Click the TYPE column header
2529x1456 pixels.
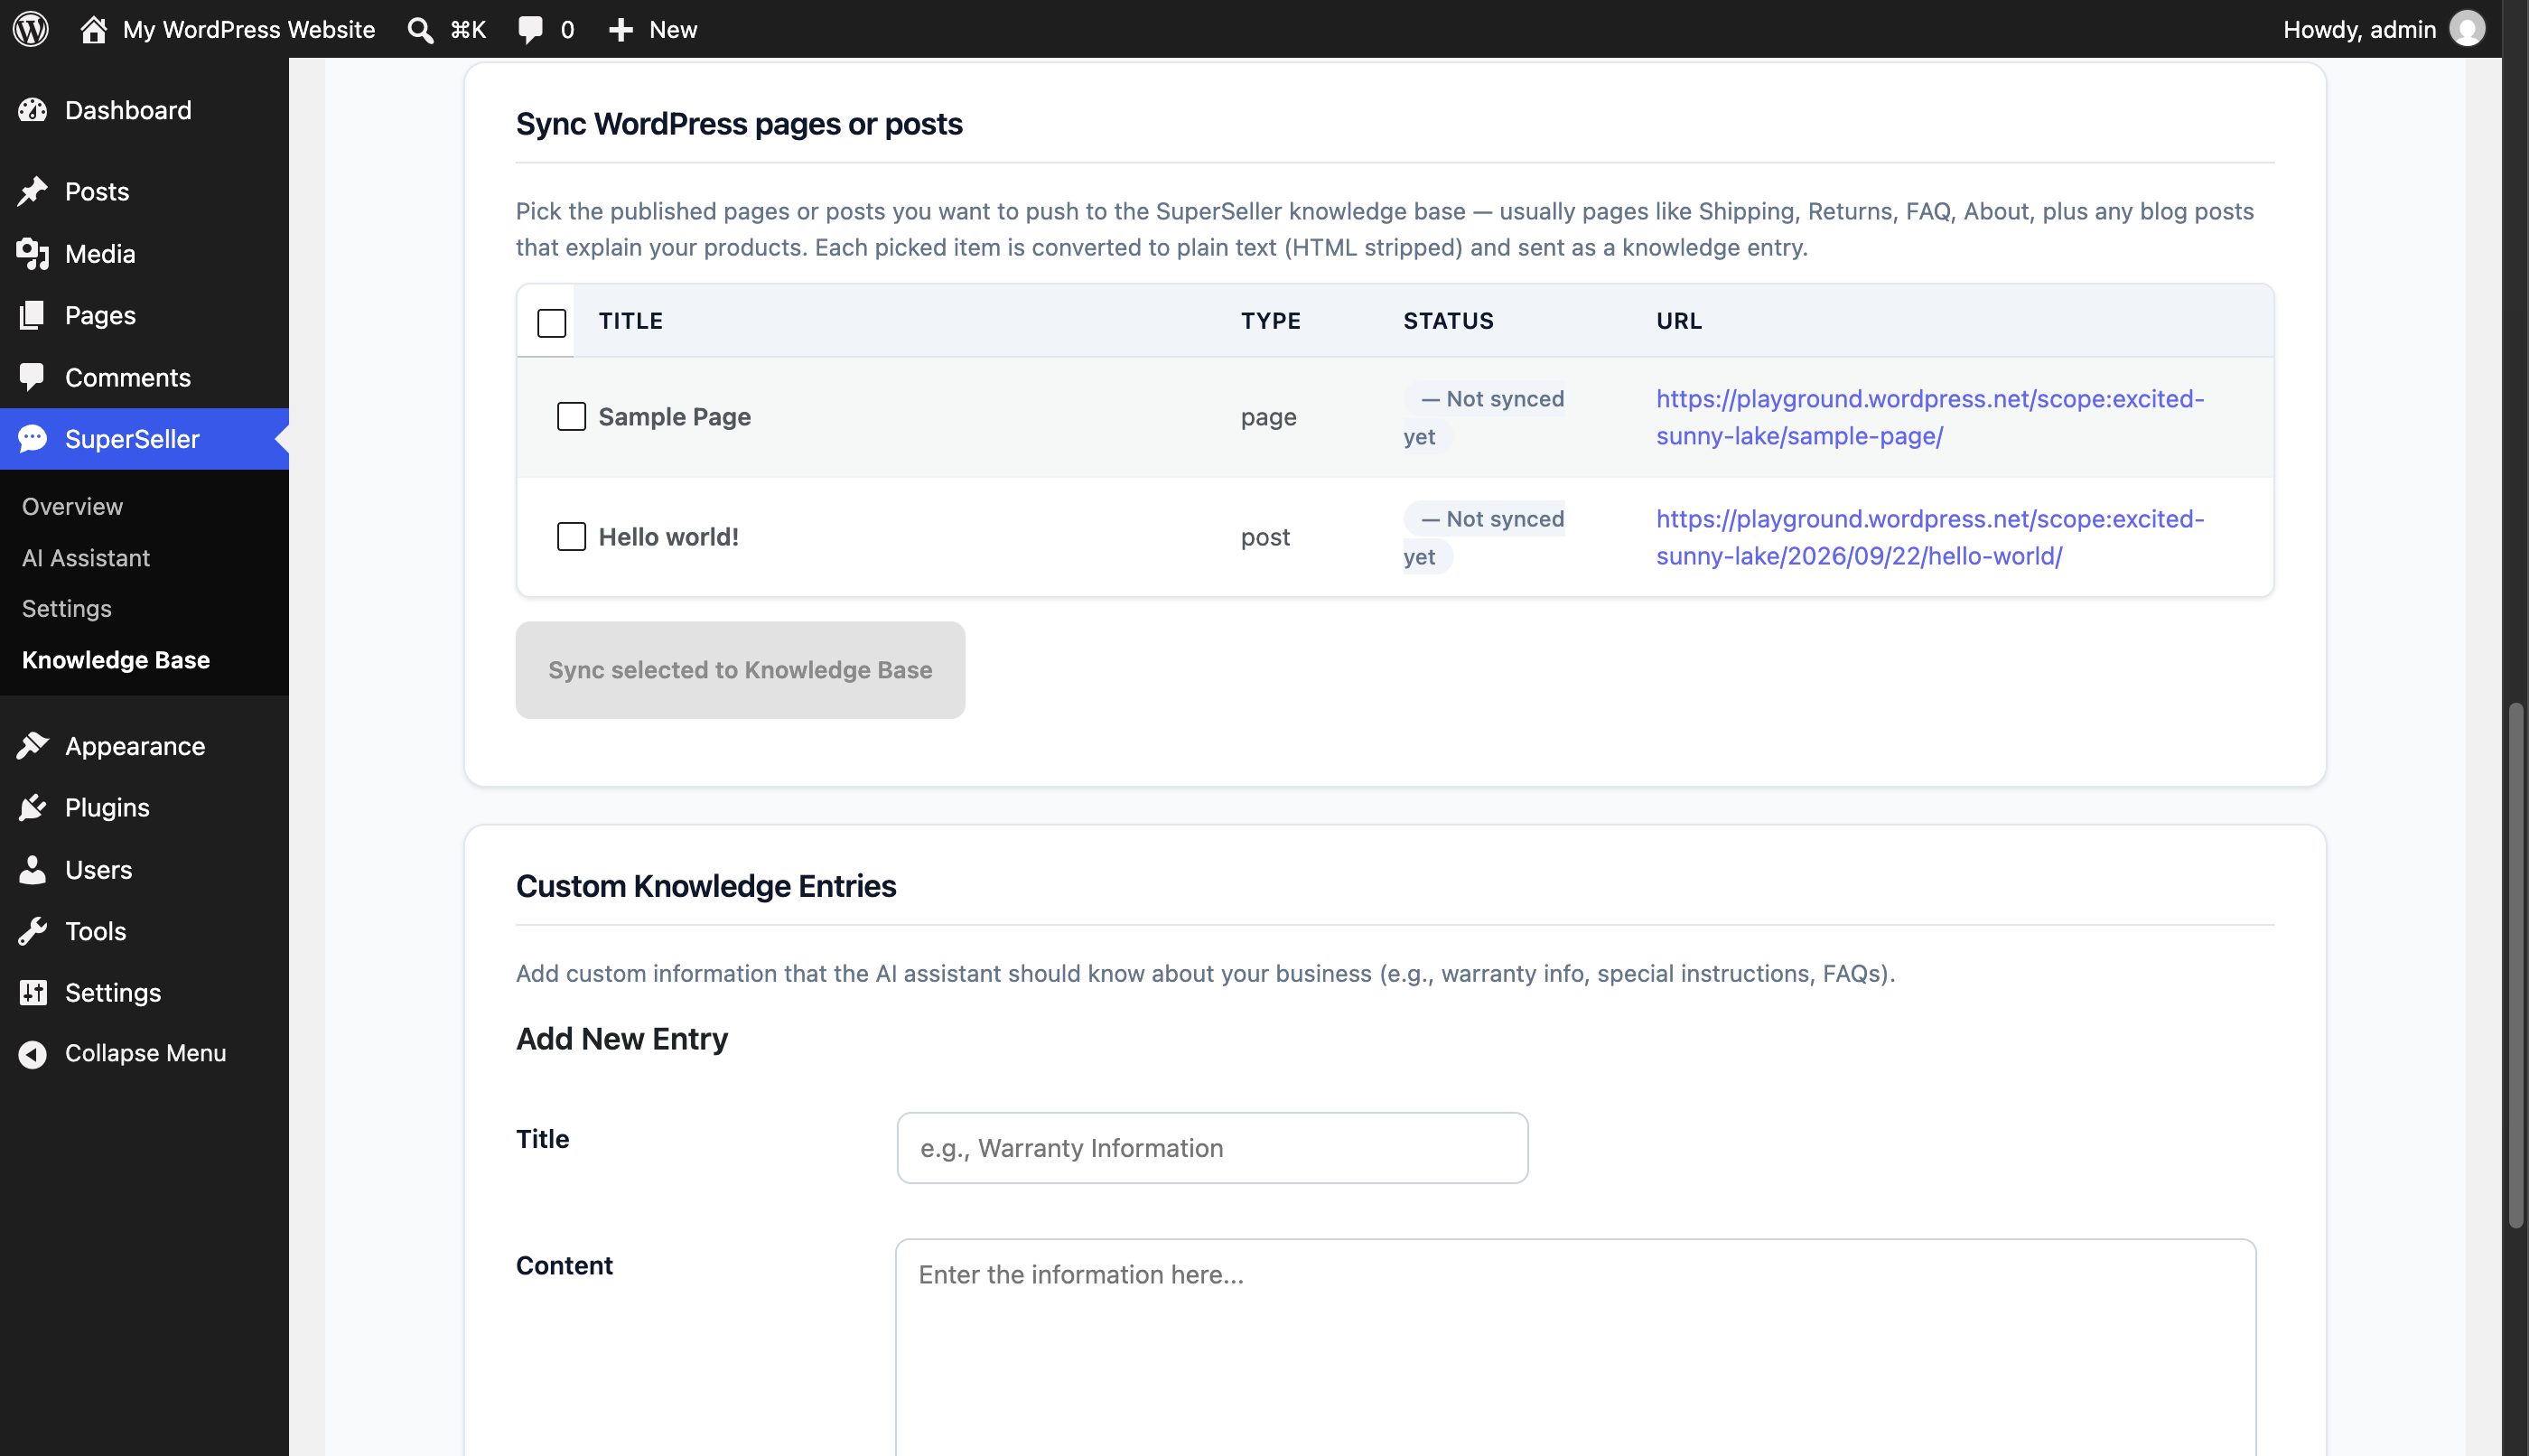click(x=1271, y=321)
